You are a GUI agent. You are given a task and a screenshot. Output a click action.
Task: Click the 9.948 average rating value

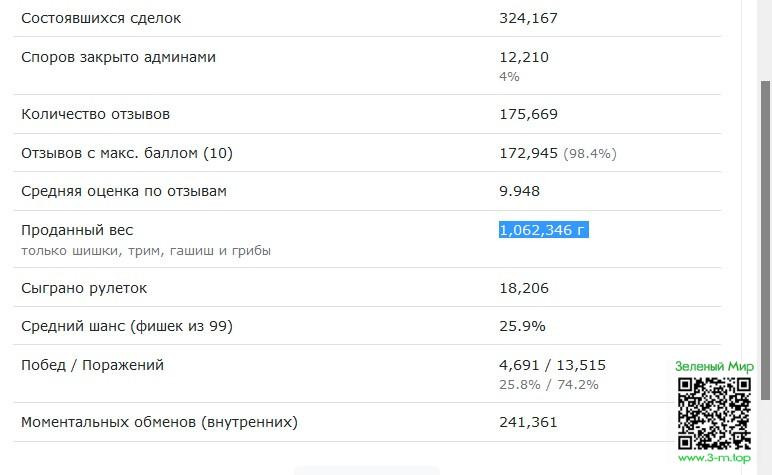click(x=519, y=191)
